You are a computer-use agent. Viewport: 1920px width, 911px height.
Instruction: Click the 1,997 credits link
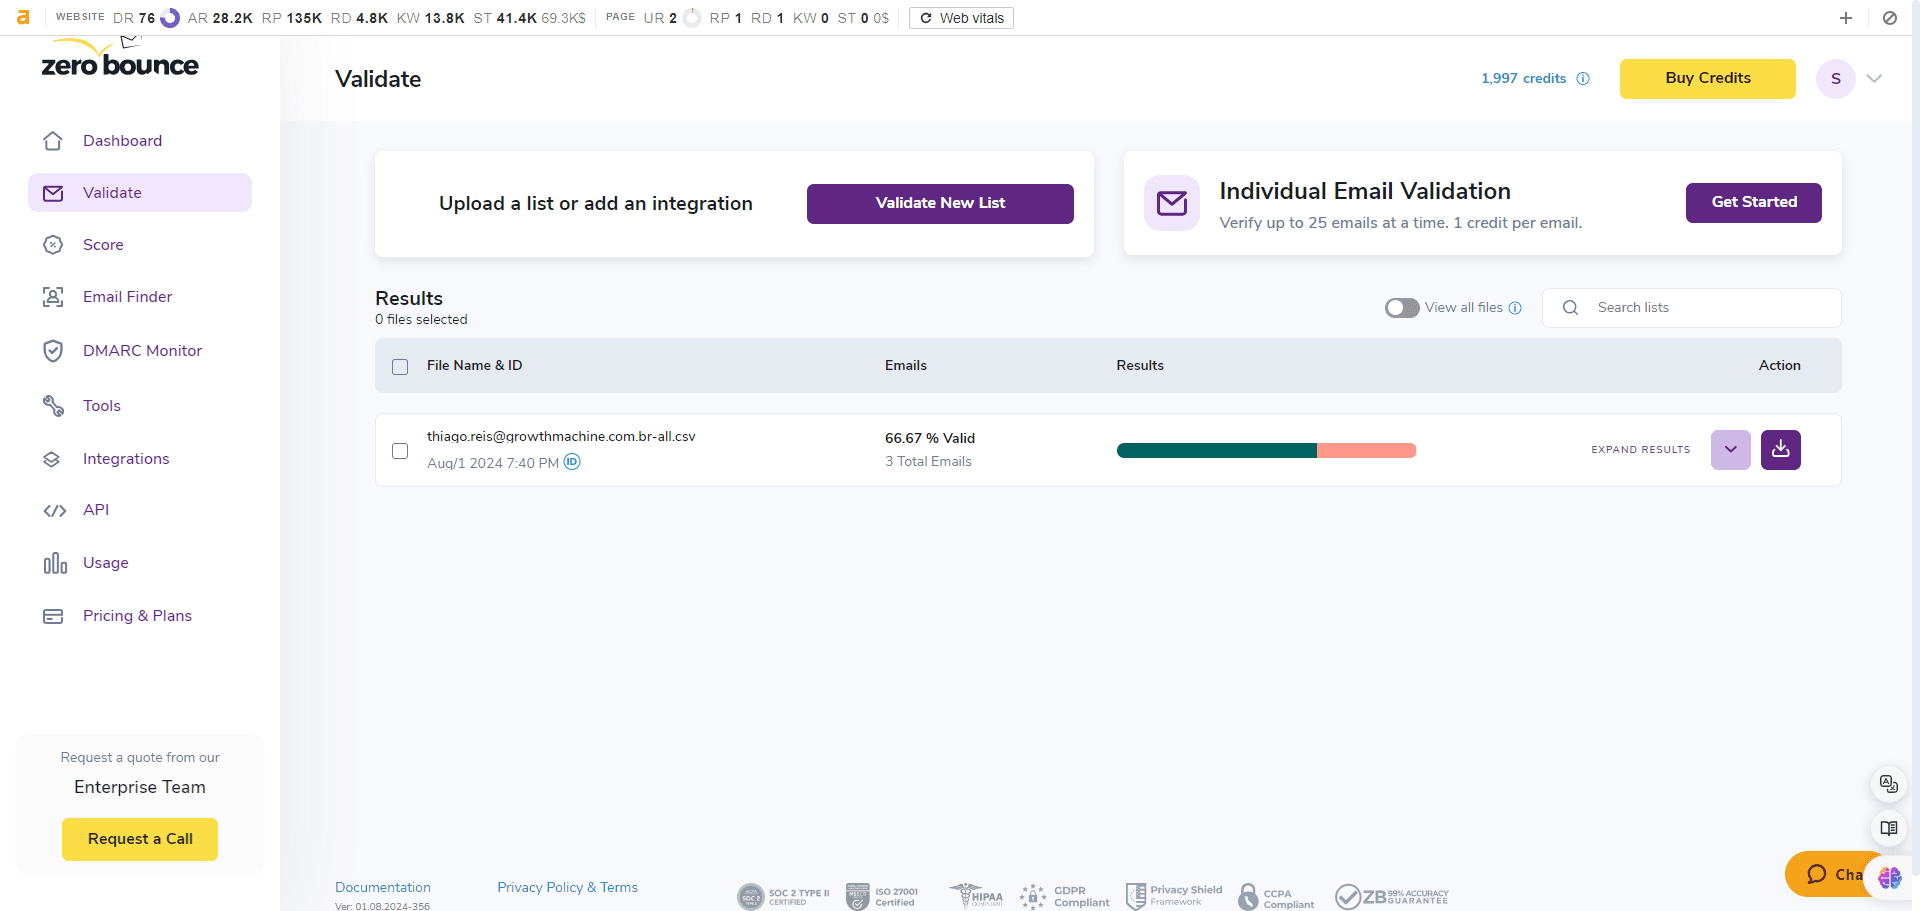pos(1523,79)
